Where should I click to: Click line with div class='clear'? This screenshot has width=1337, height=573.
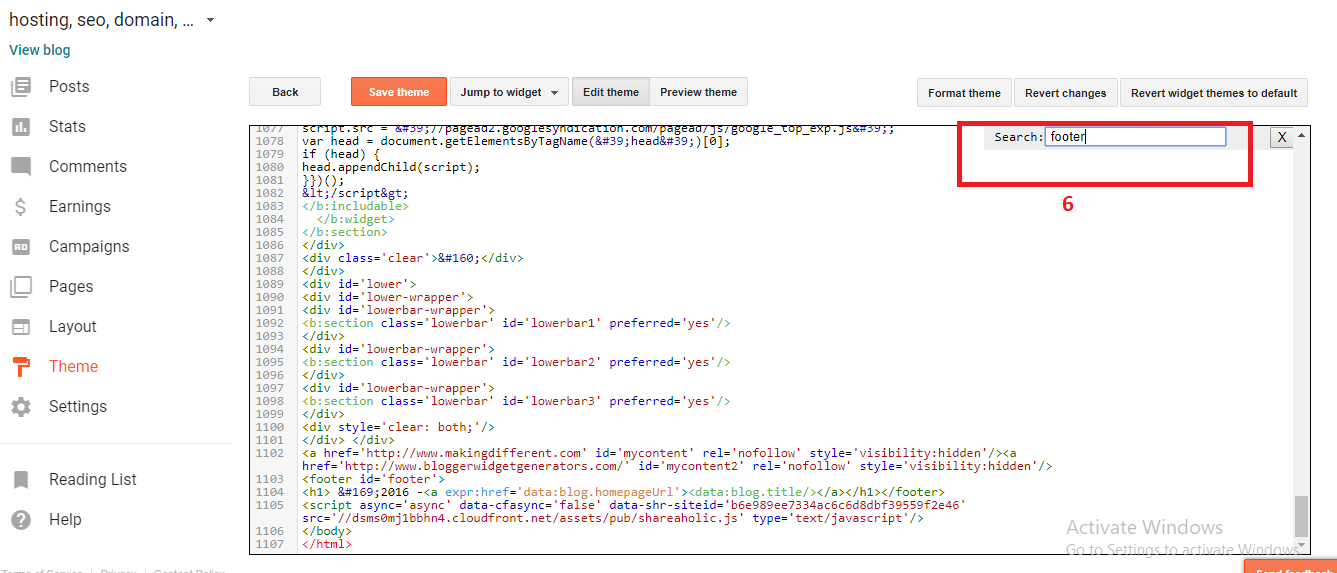pos(412,258)
